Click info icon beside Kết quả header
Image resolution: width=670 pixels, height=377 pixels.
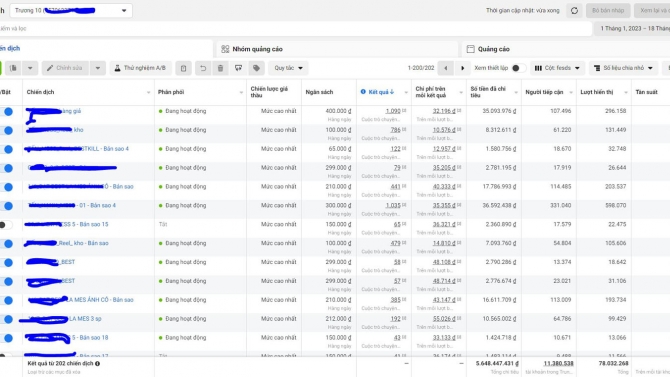[363, 92]
